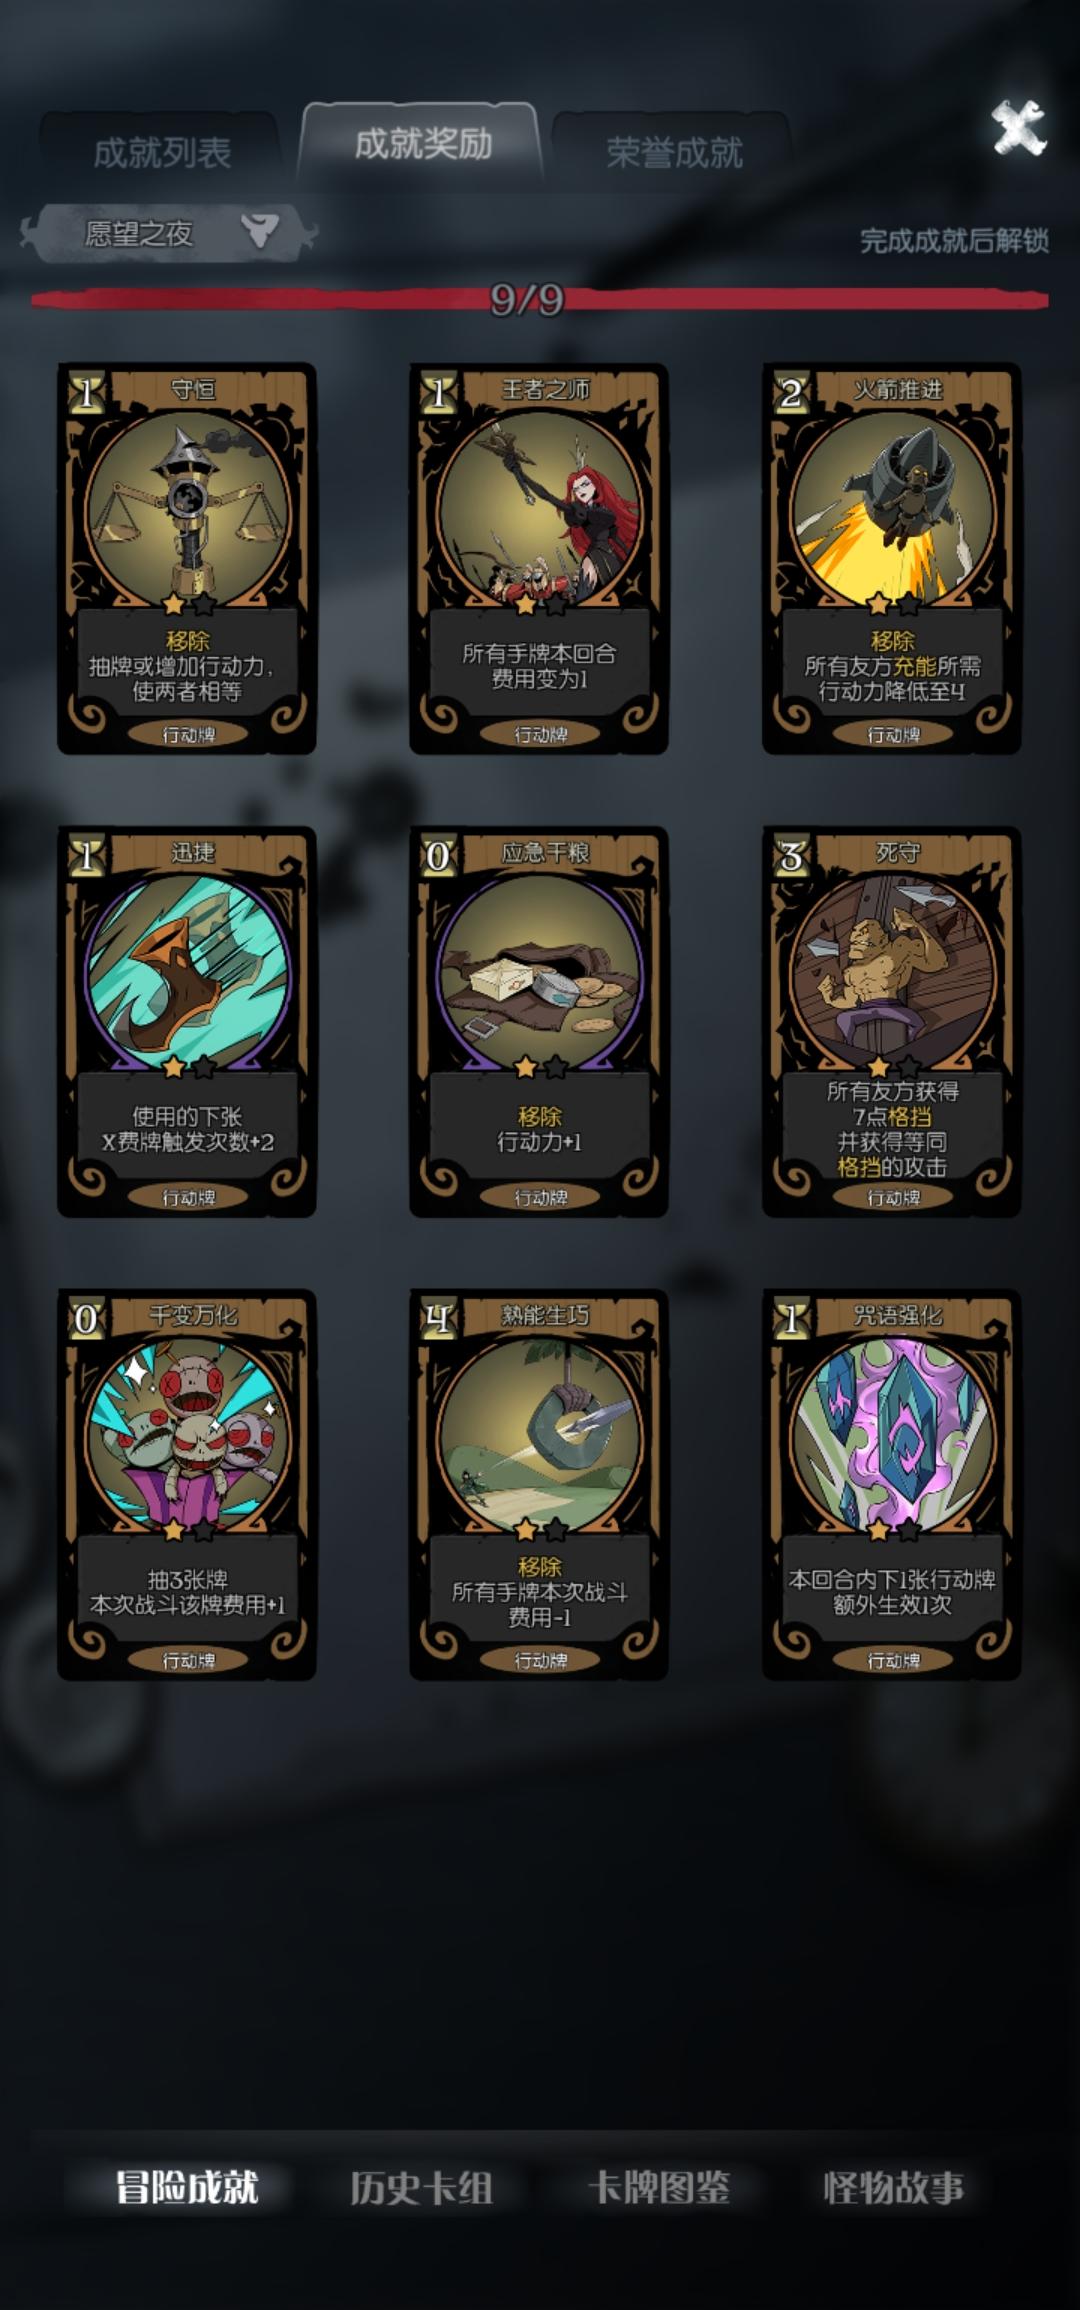Viewport: 1080px width, 2310px height.
Task: View the 迅捷 card details
Action: pos(187,1021)
